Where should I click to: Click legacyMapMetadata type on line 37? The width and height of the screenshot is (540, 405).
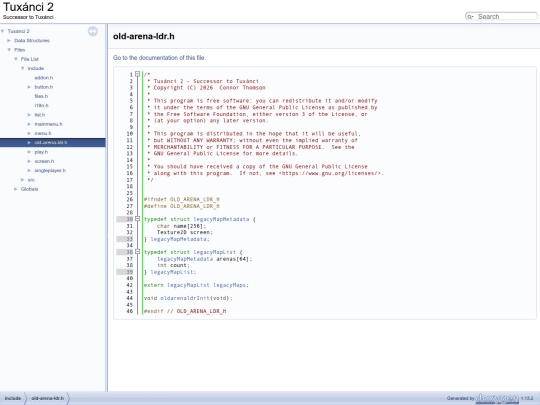(x=185, y=259)
